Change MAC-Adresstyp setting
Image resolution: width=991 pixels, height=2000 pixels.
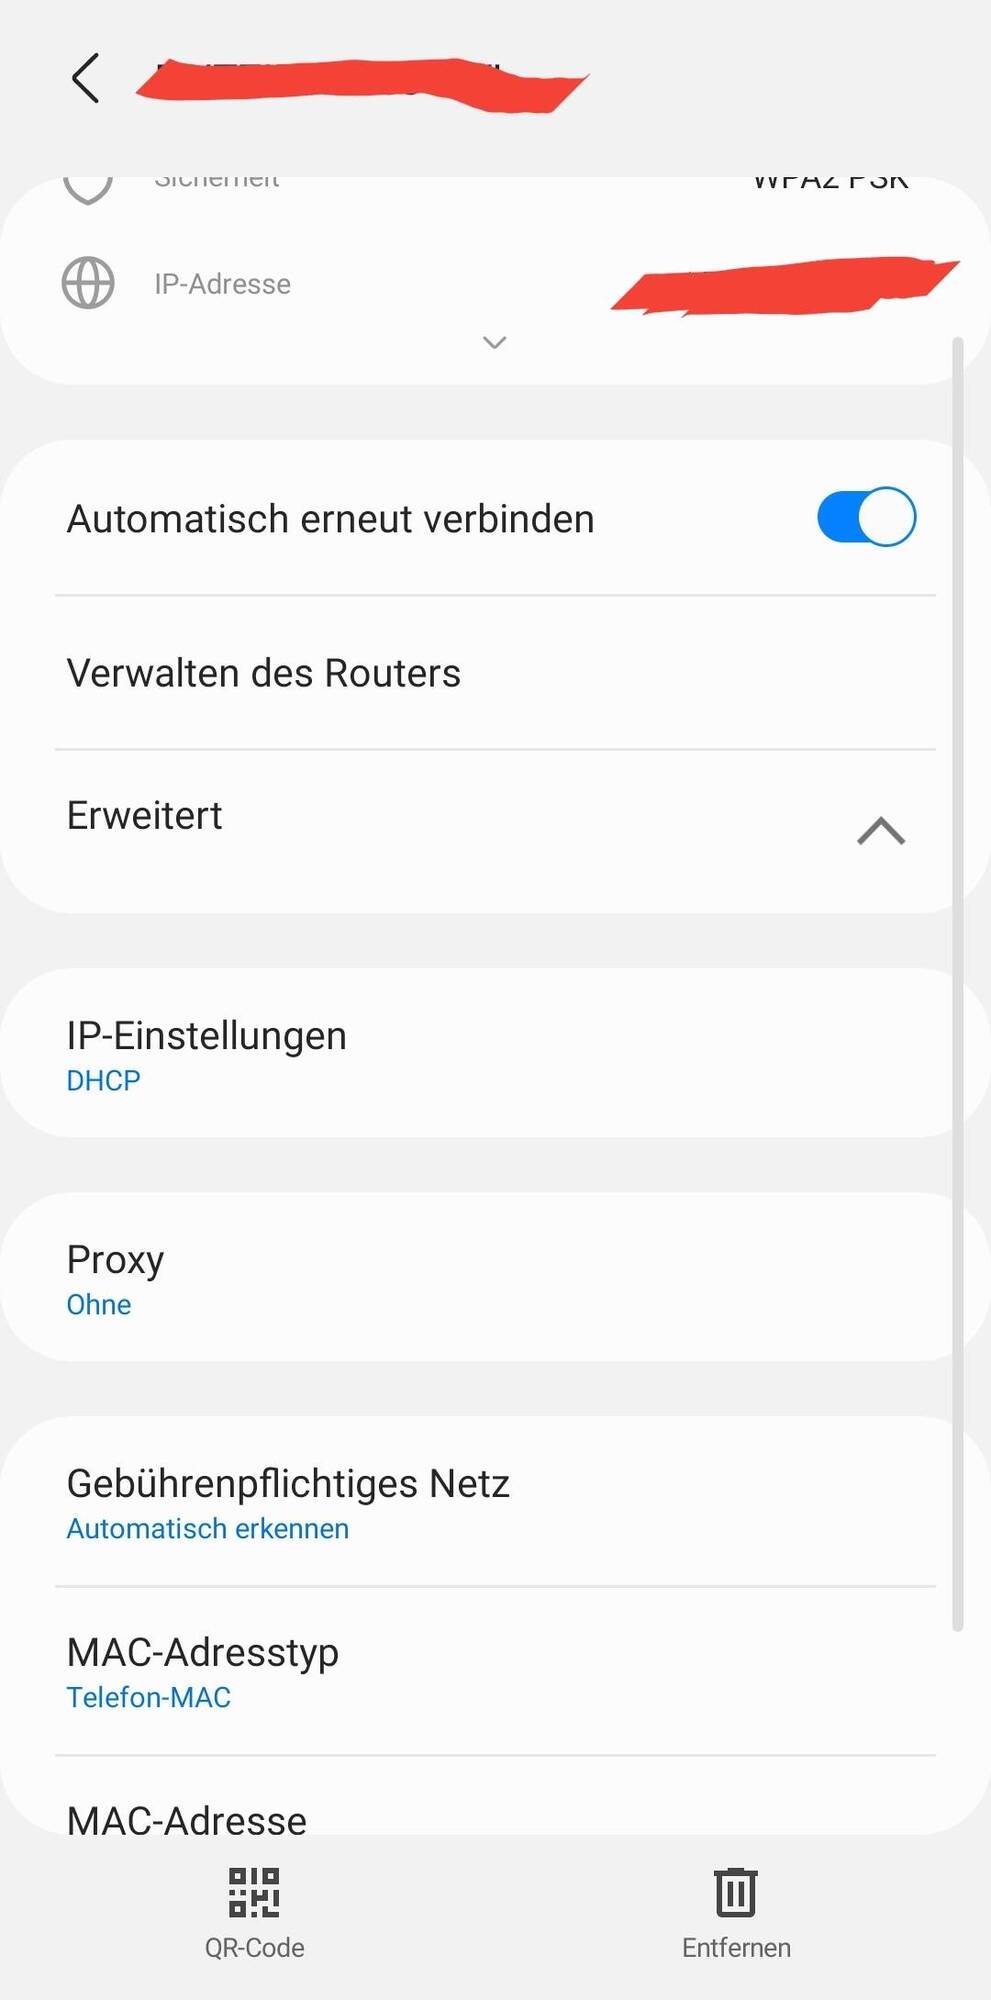[202, 1670]
